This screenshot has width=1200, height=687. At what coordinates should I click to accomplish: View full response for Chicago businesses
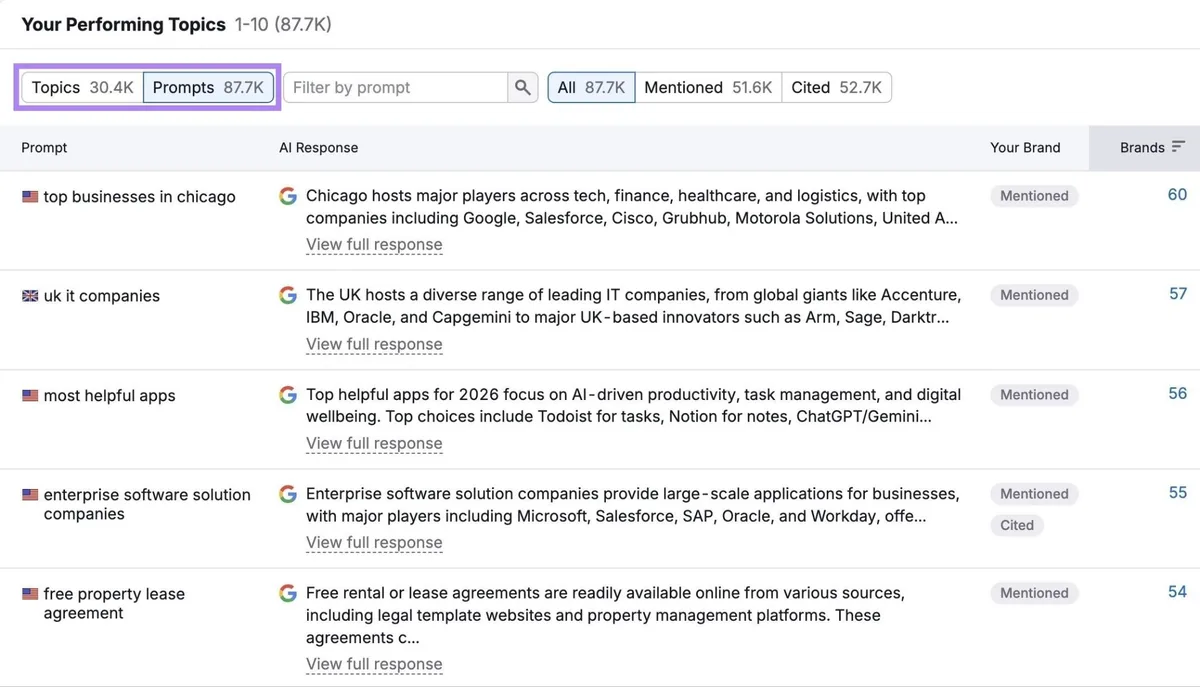point(374,245)
